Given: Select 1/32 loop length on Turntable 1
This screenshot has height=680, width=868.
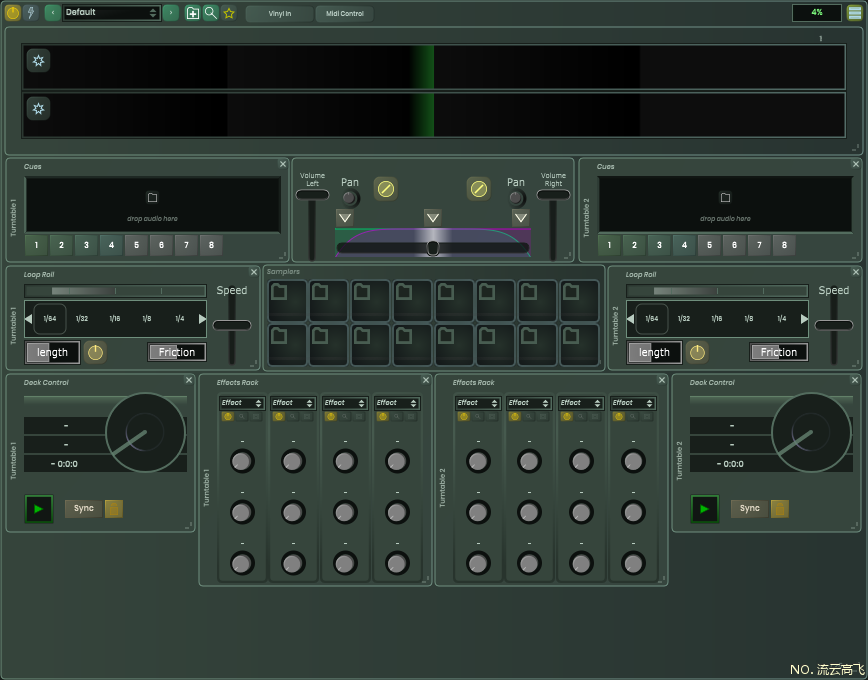Looking at the screenshot, I should coord(82,318).
